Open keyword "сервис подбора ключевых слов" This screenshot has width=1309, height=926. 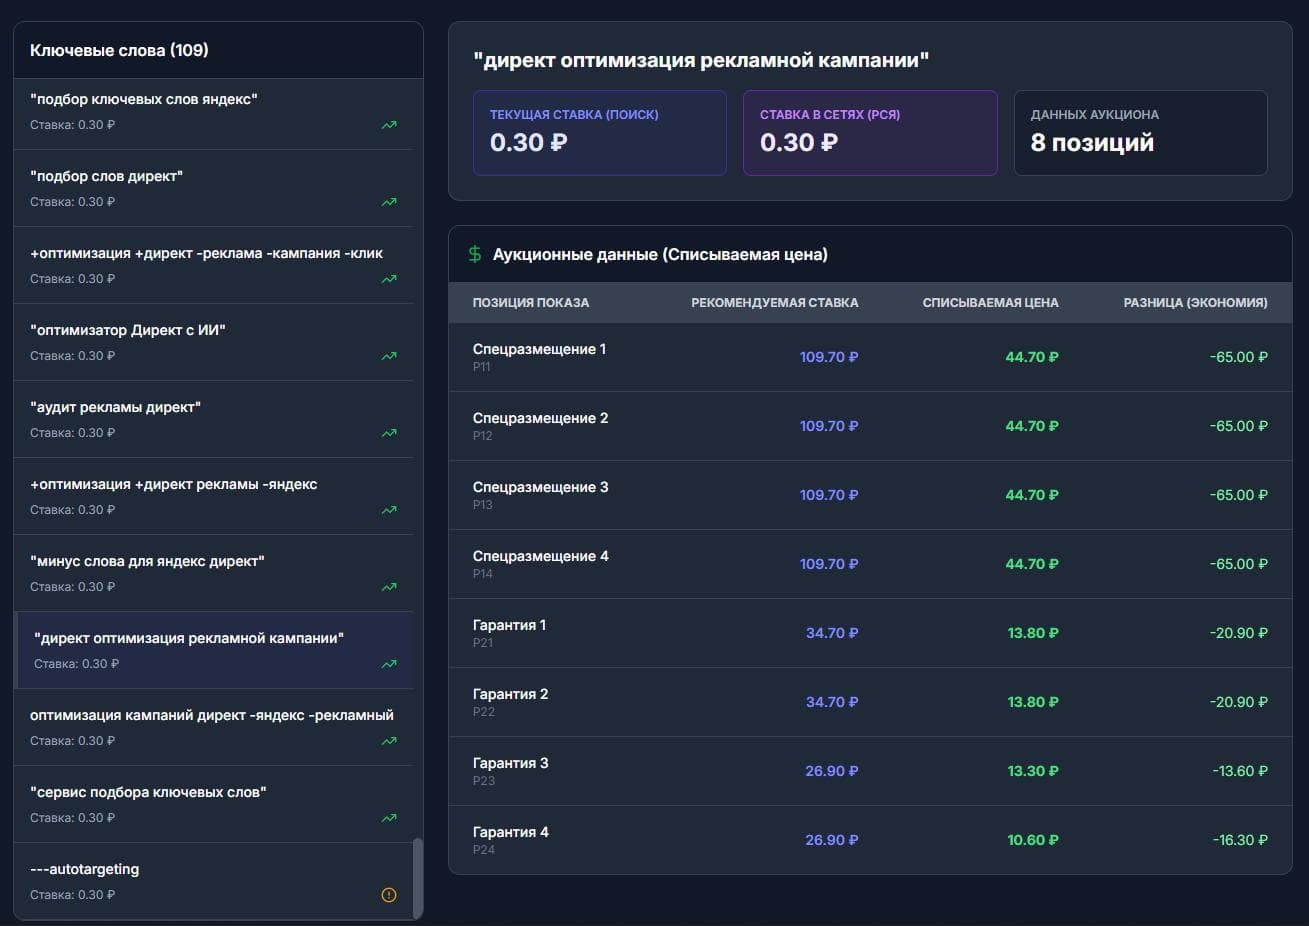(213, 804)
